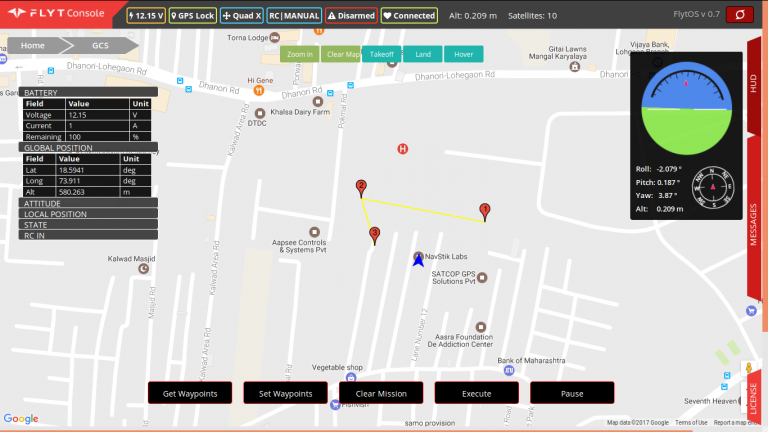Click the red H home marker
Image resolution: width=768 pixels, height=432 pixels.
[403, 149]
